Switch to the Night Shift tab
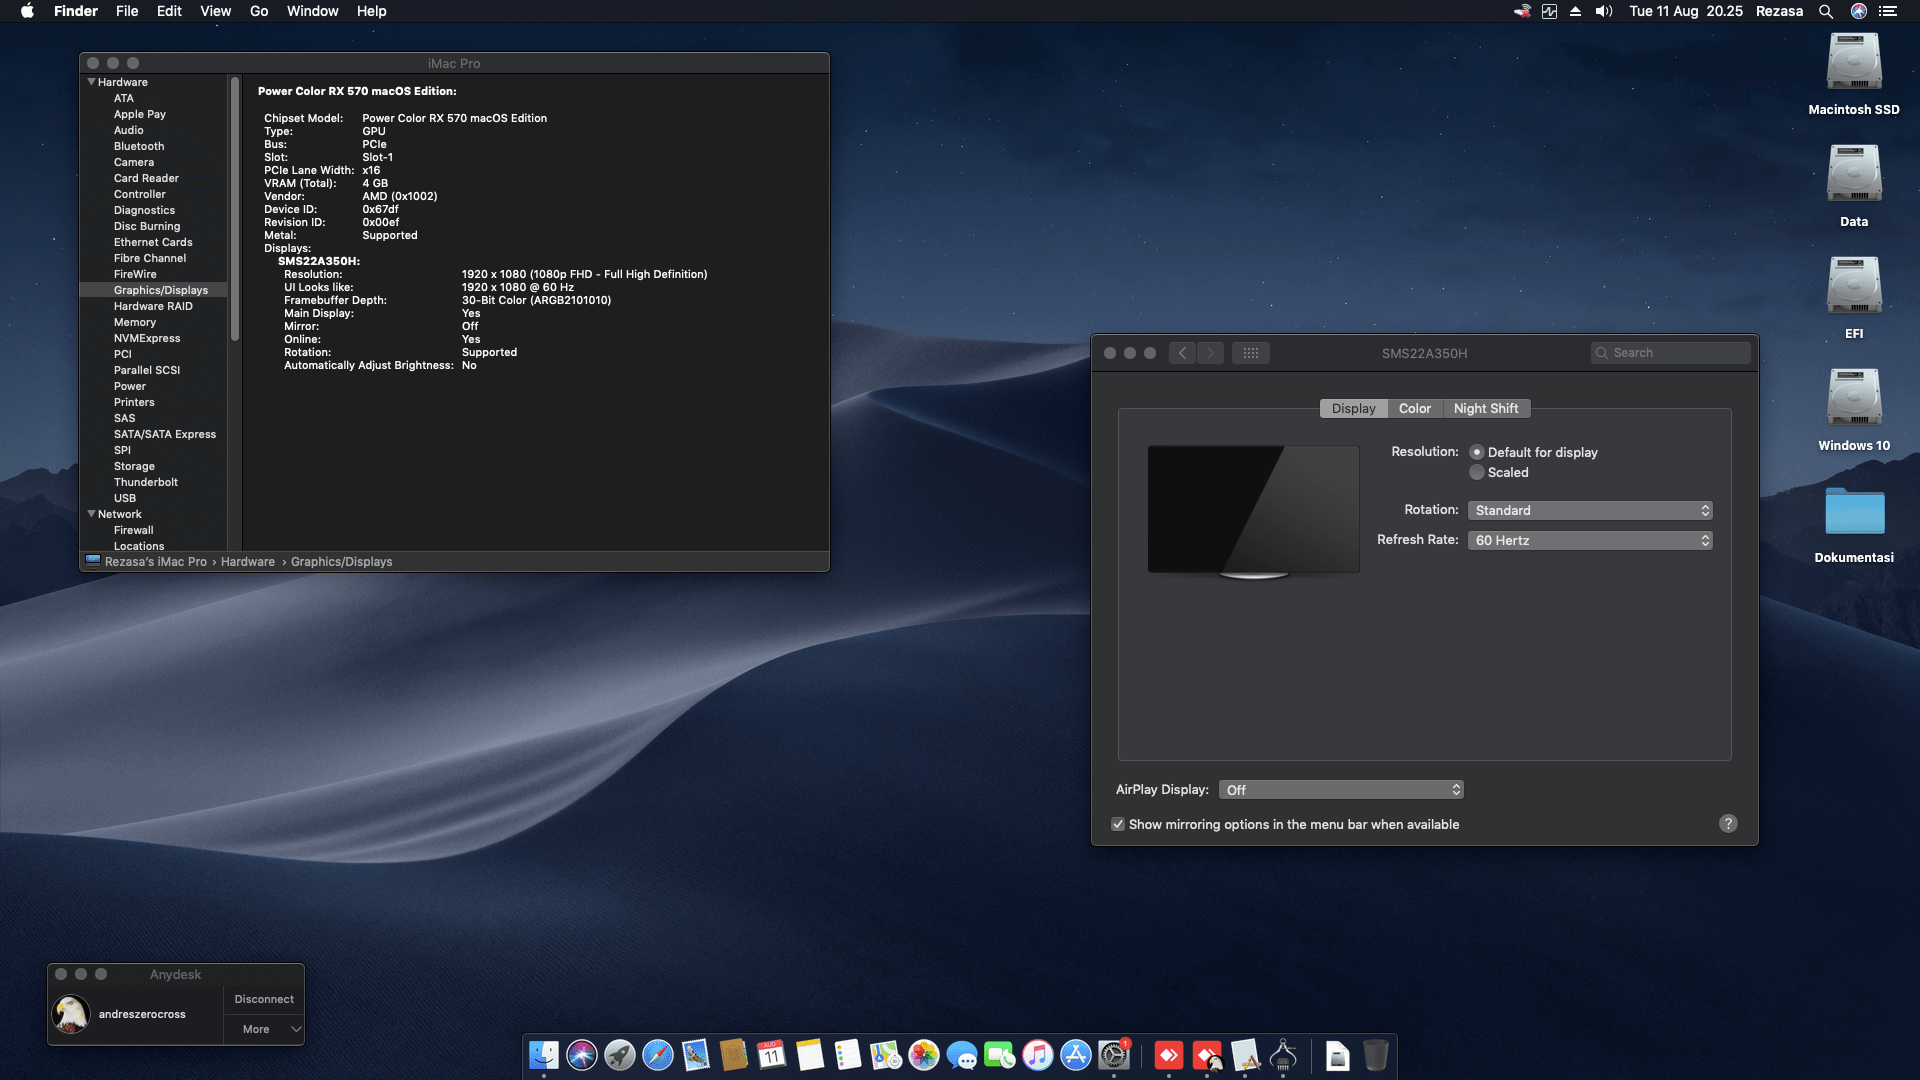This screenshot has height=1080, width=1920. [x=1486, y=408]
